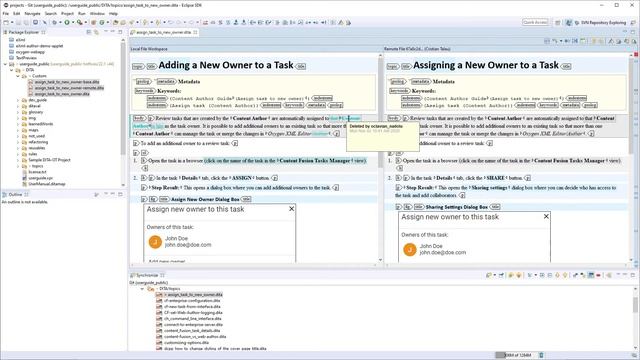Select the license.txt file

(38, 172)
